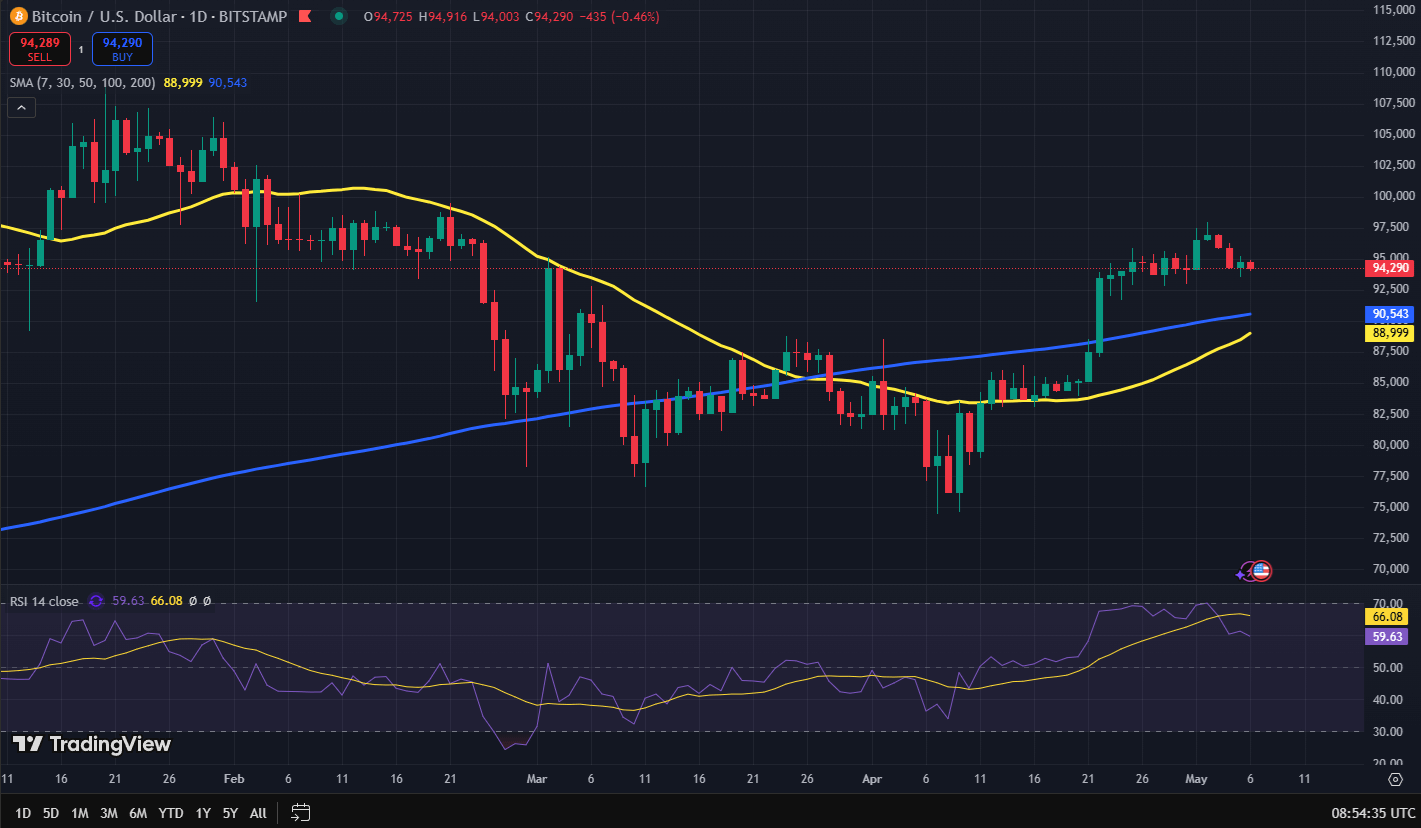The height and width of the screenshot is (828, 1421).
Task: Click the TradingView logo
Action: pos(90,745)
